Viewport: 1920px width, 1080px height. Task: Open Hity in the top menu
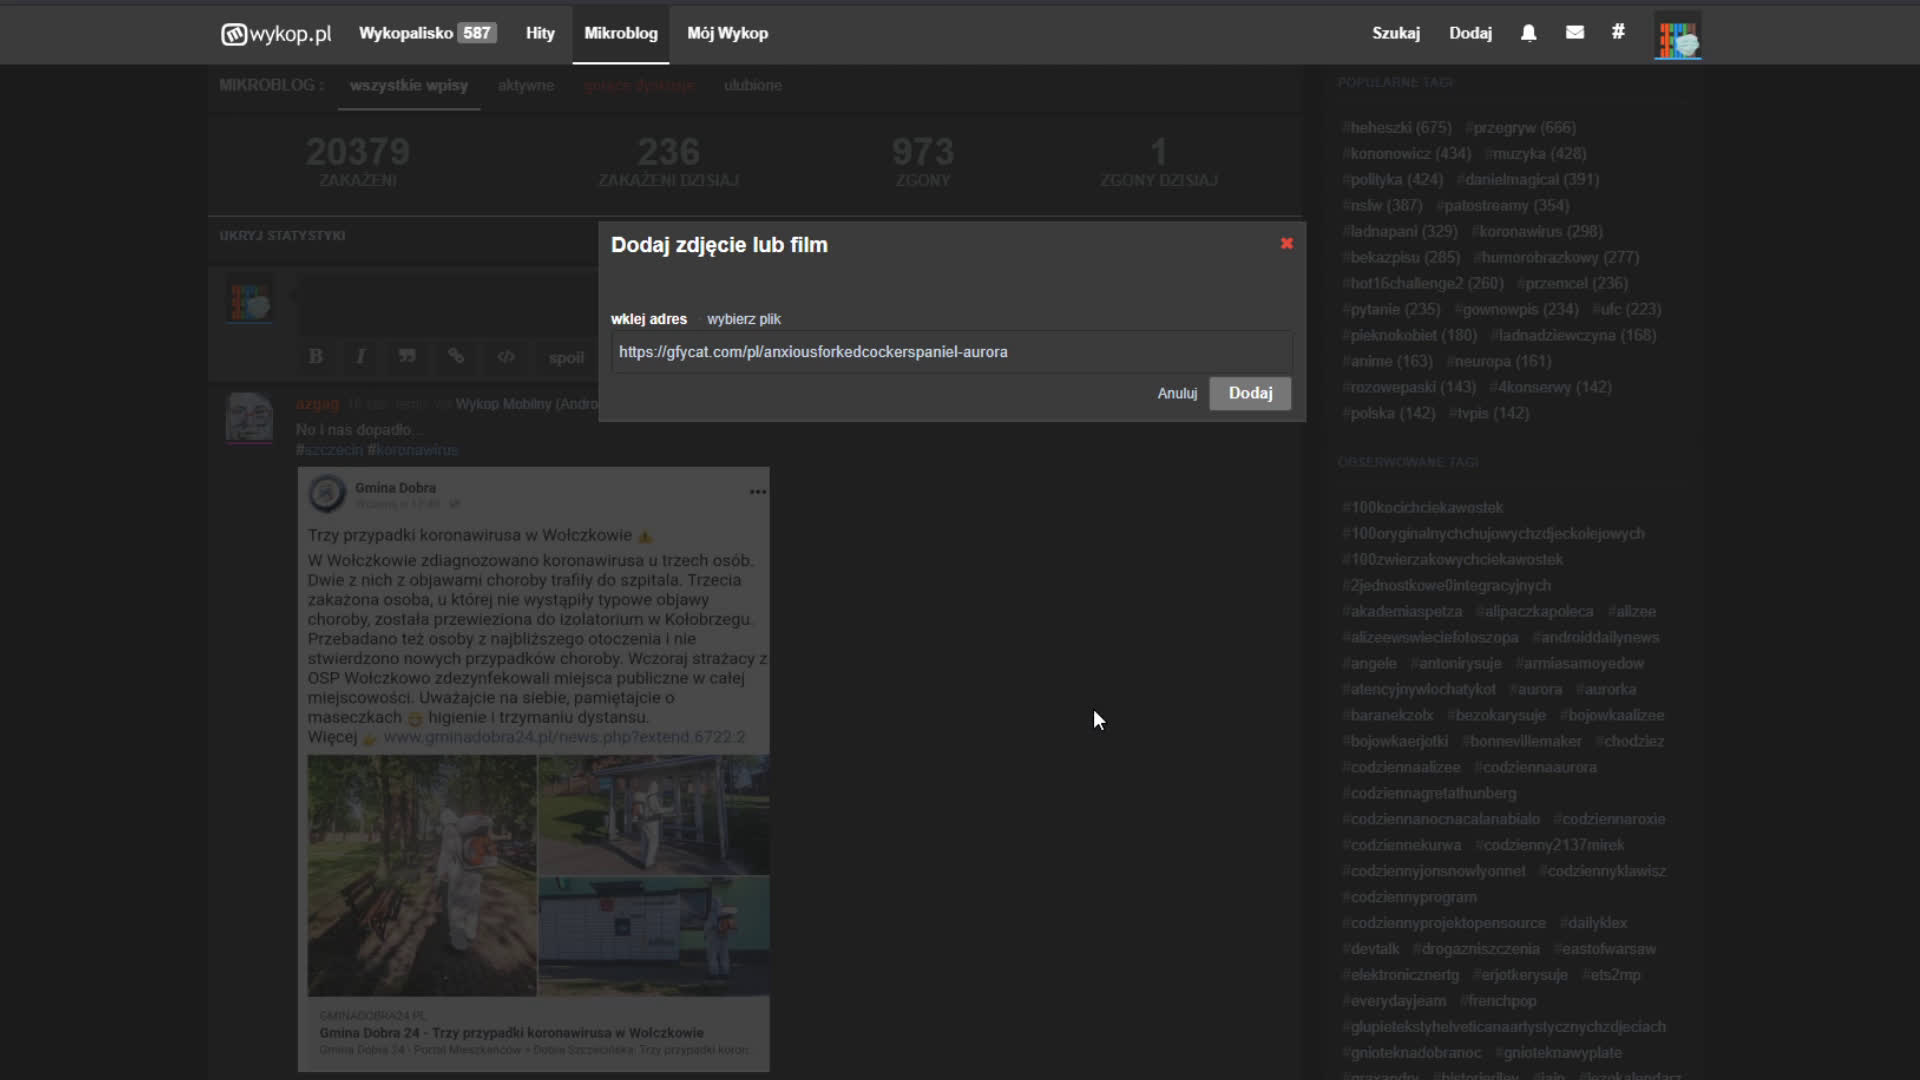(x=540, y=33)
